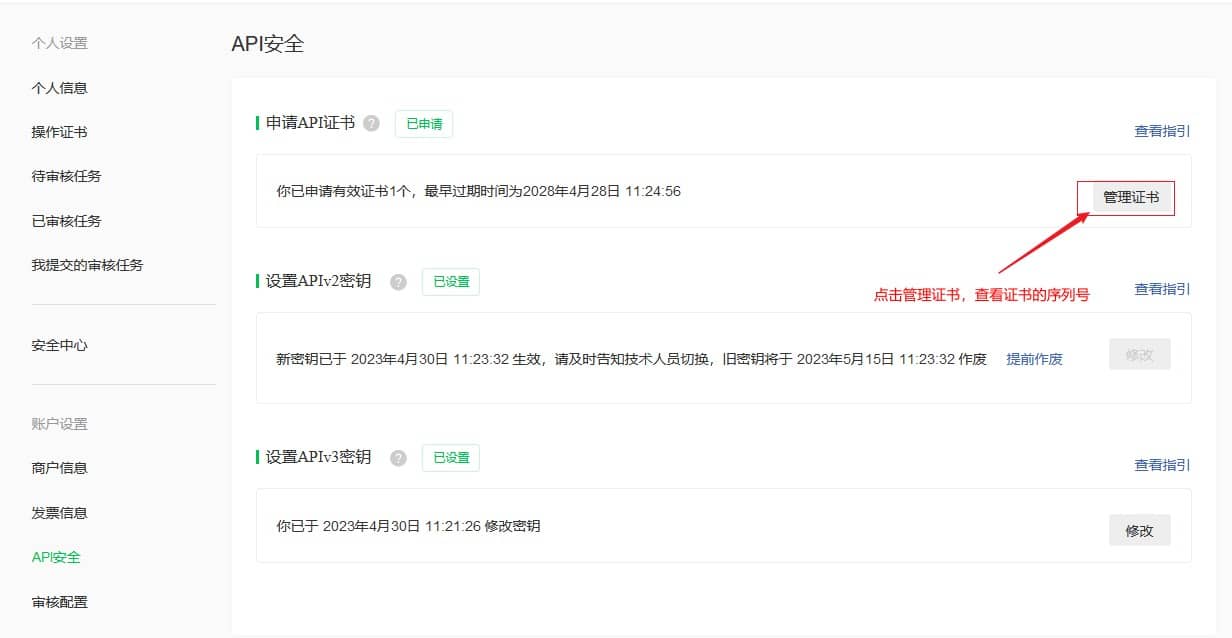This screenshot has width=1232, height=638.
Task: Click the 管理证书 button
Action: pyautogui.click(x=1131, y=198)
